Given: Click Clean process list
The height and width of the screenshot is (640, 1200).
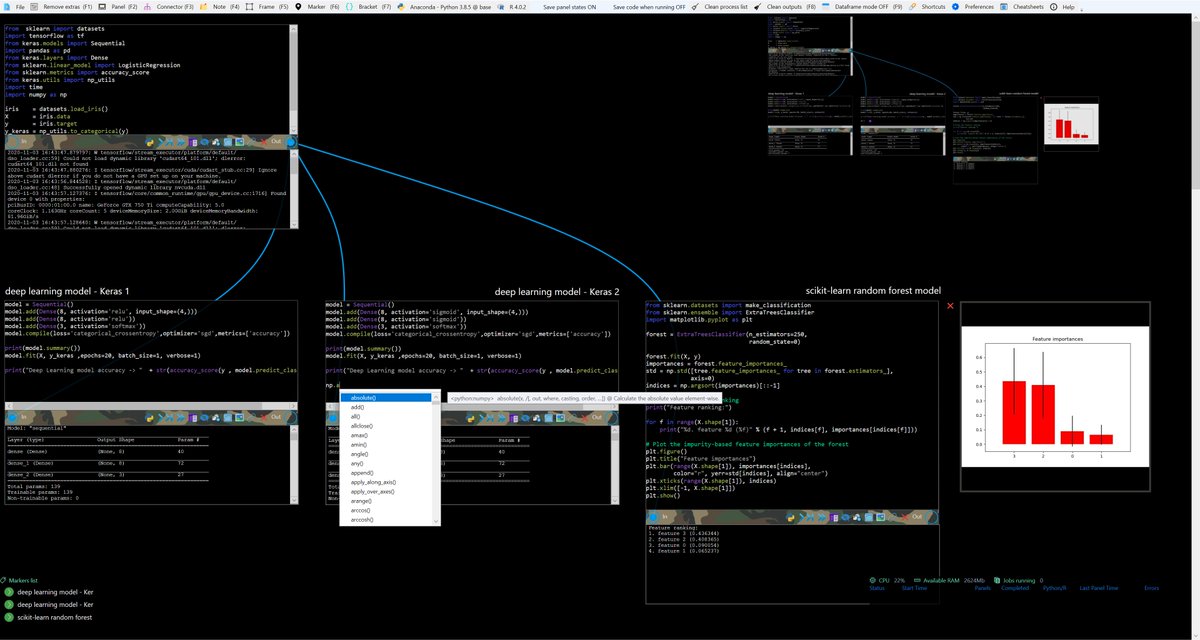Looking at the screenshot, I should click(721, 6).
